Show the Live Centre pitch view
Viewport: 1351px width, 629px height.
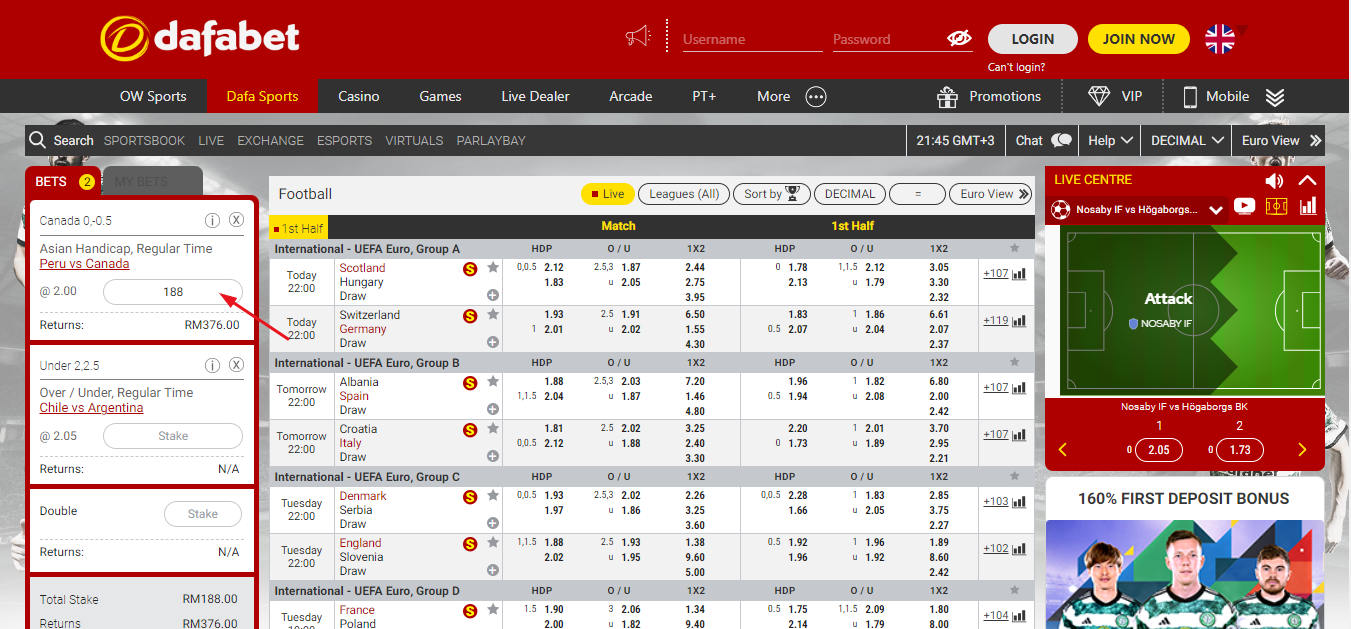[1276, 207]
